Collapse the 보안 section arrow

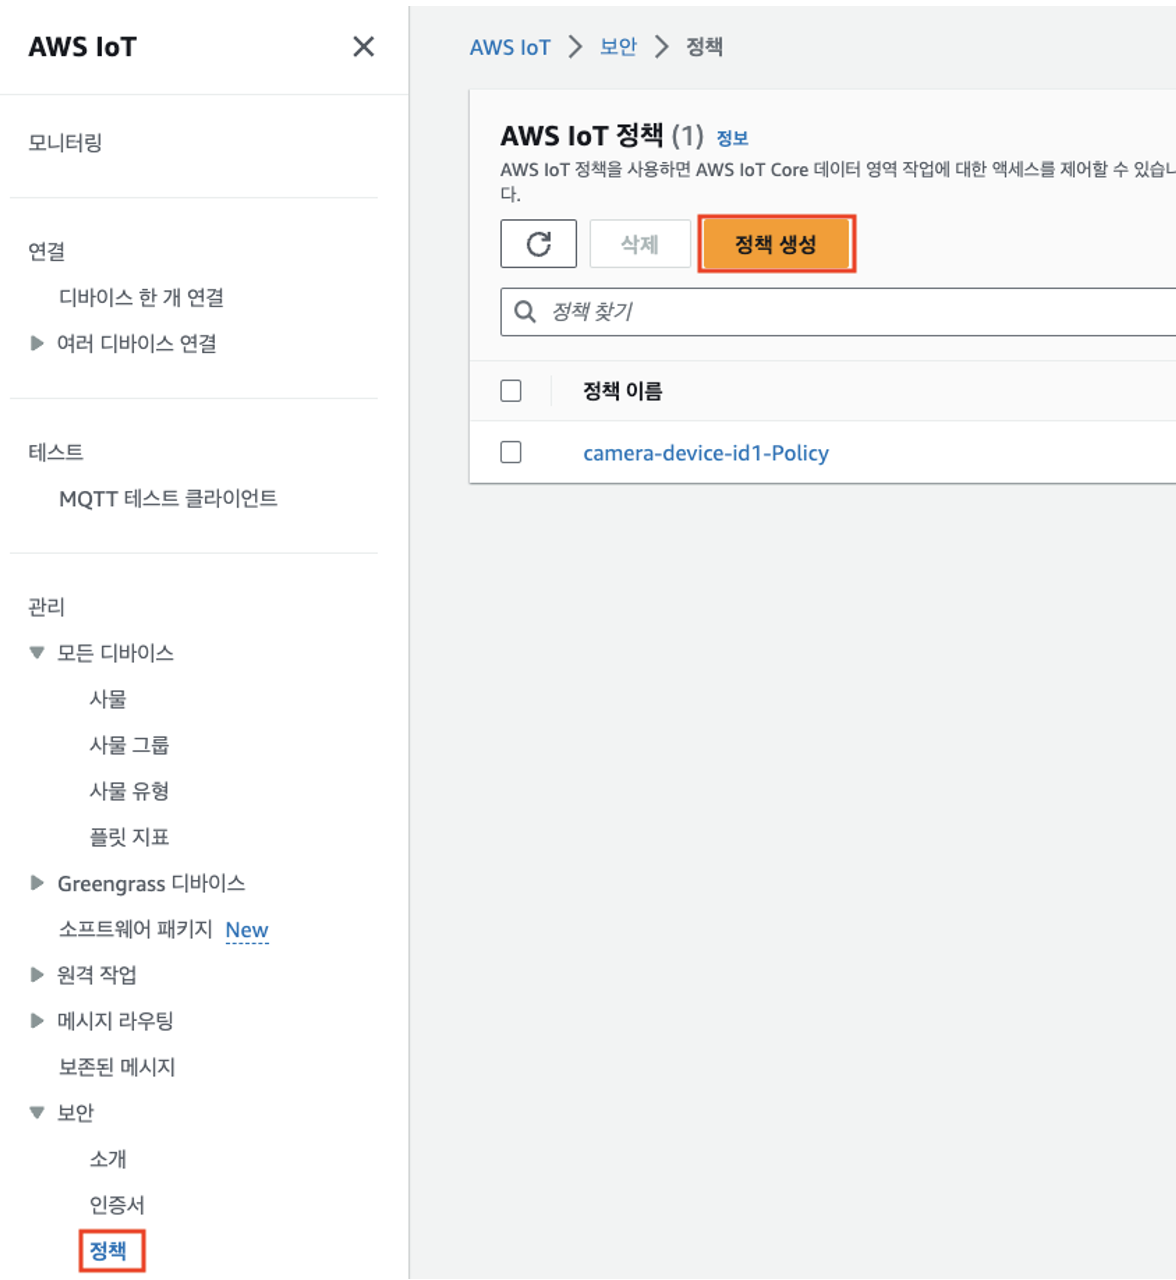click(37, 1113)
